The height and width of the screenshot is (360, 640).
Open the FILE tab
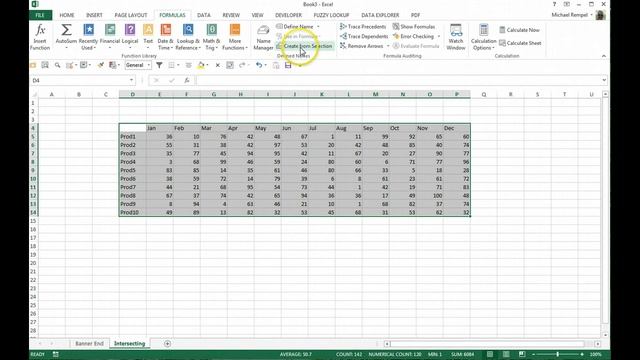pyautogui.click(x=40, y=15)
